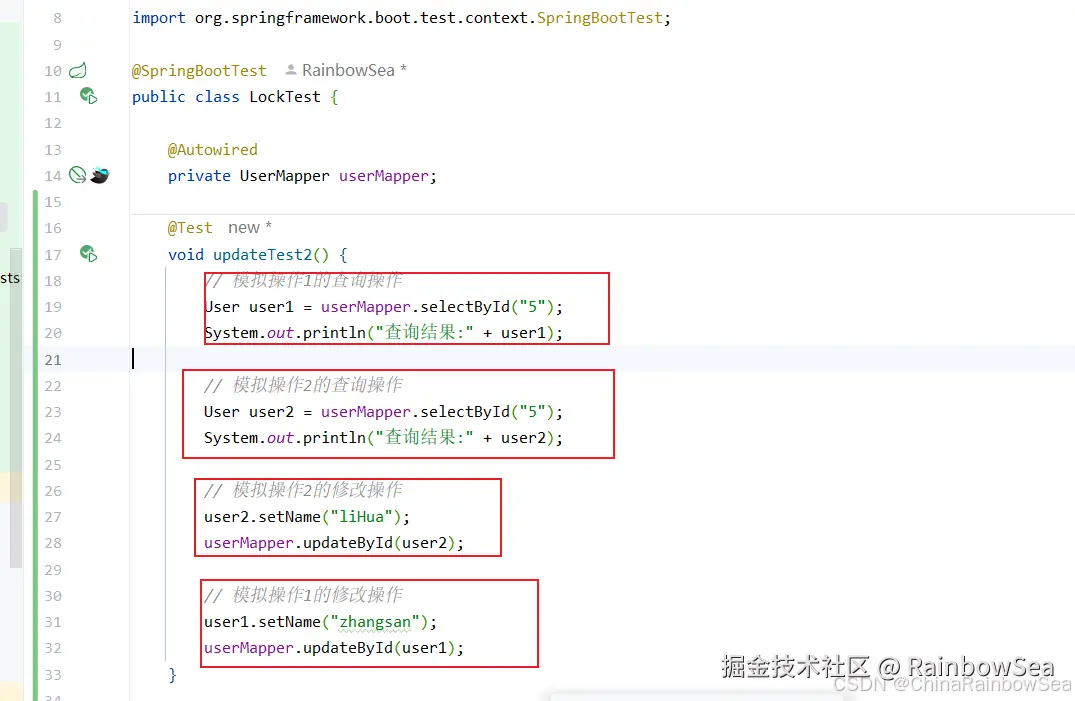1075x701 pixels.
Task: Click the LockTest class name
Action: point(285,97)
